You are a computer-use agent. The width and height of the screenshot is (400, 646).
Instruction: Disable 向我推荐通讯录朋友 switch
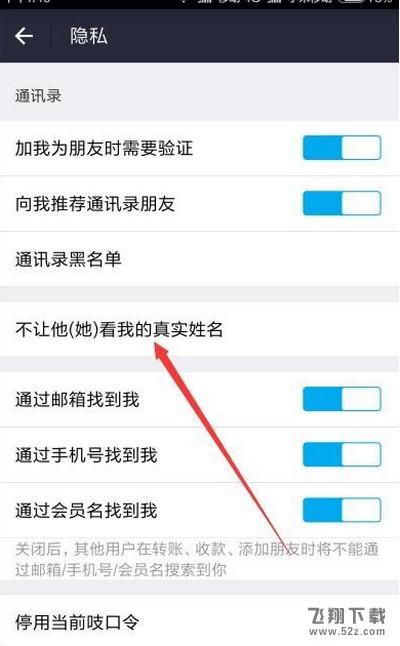tap(342, 203)
